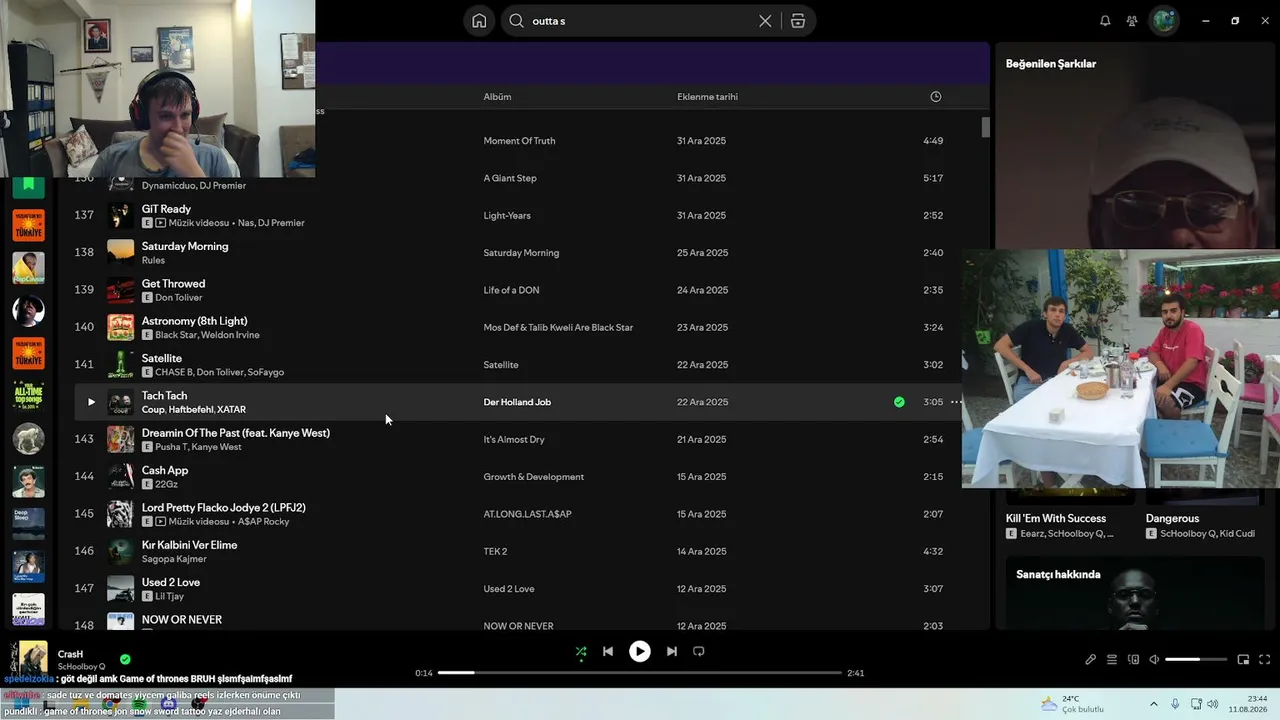
Task: Go to Spotify Home via house icon
Action: (x=479, y=21)
